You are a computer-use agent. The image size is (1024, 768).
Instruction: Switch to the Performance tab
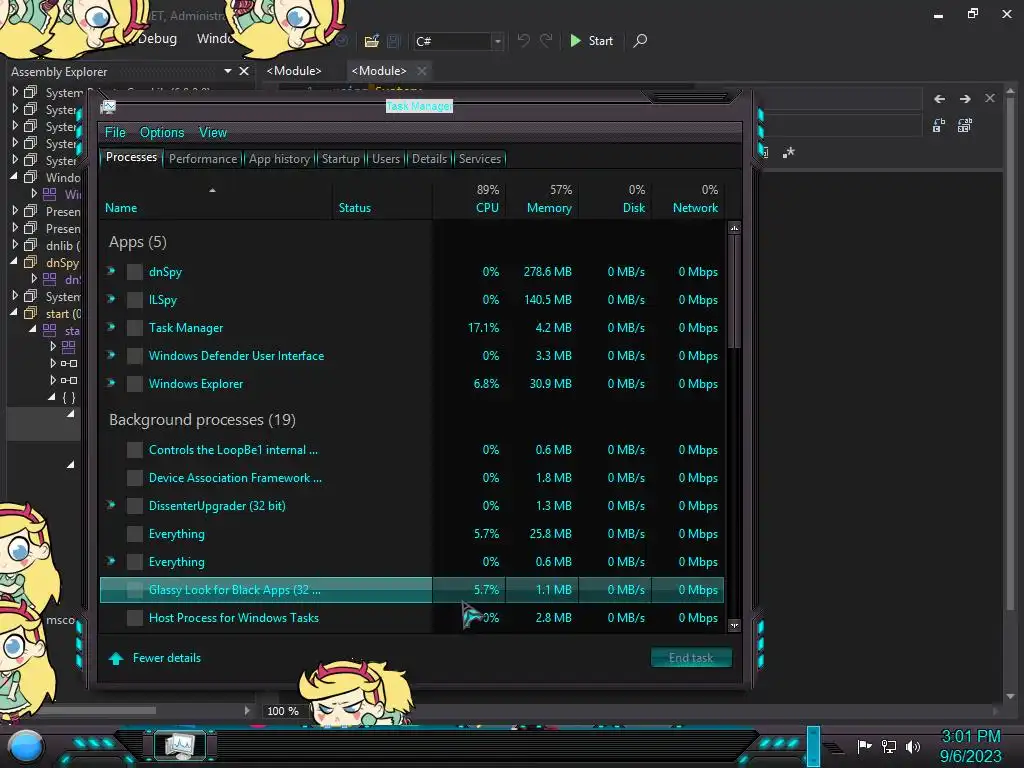[203, 159]
